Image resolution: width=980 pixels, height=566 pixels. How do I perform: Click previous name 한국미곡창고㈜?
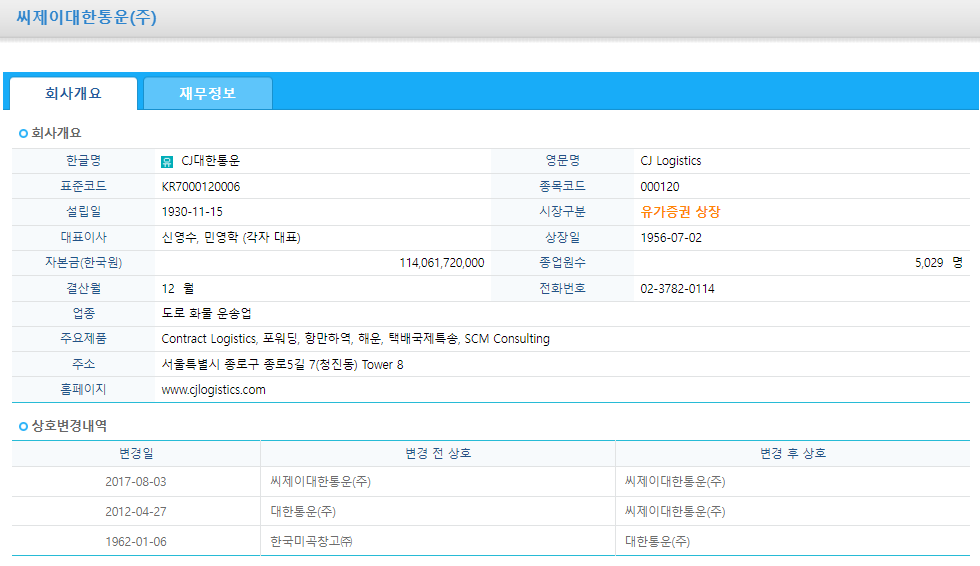coord(311,542)
